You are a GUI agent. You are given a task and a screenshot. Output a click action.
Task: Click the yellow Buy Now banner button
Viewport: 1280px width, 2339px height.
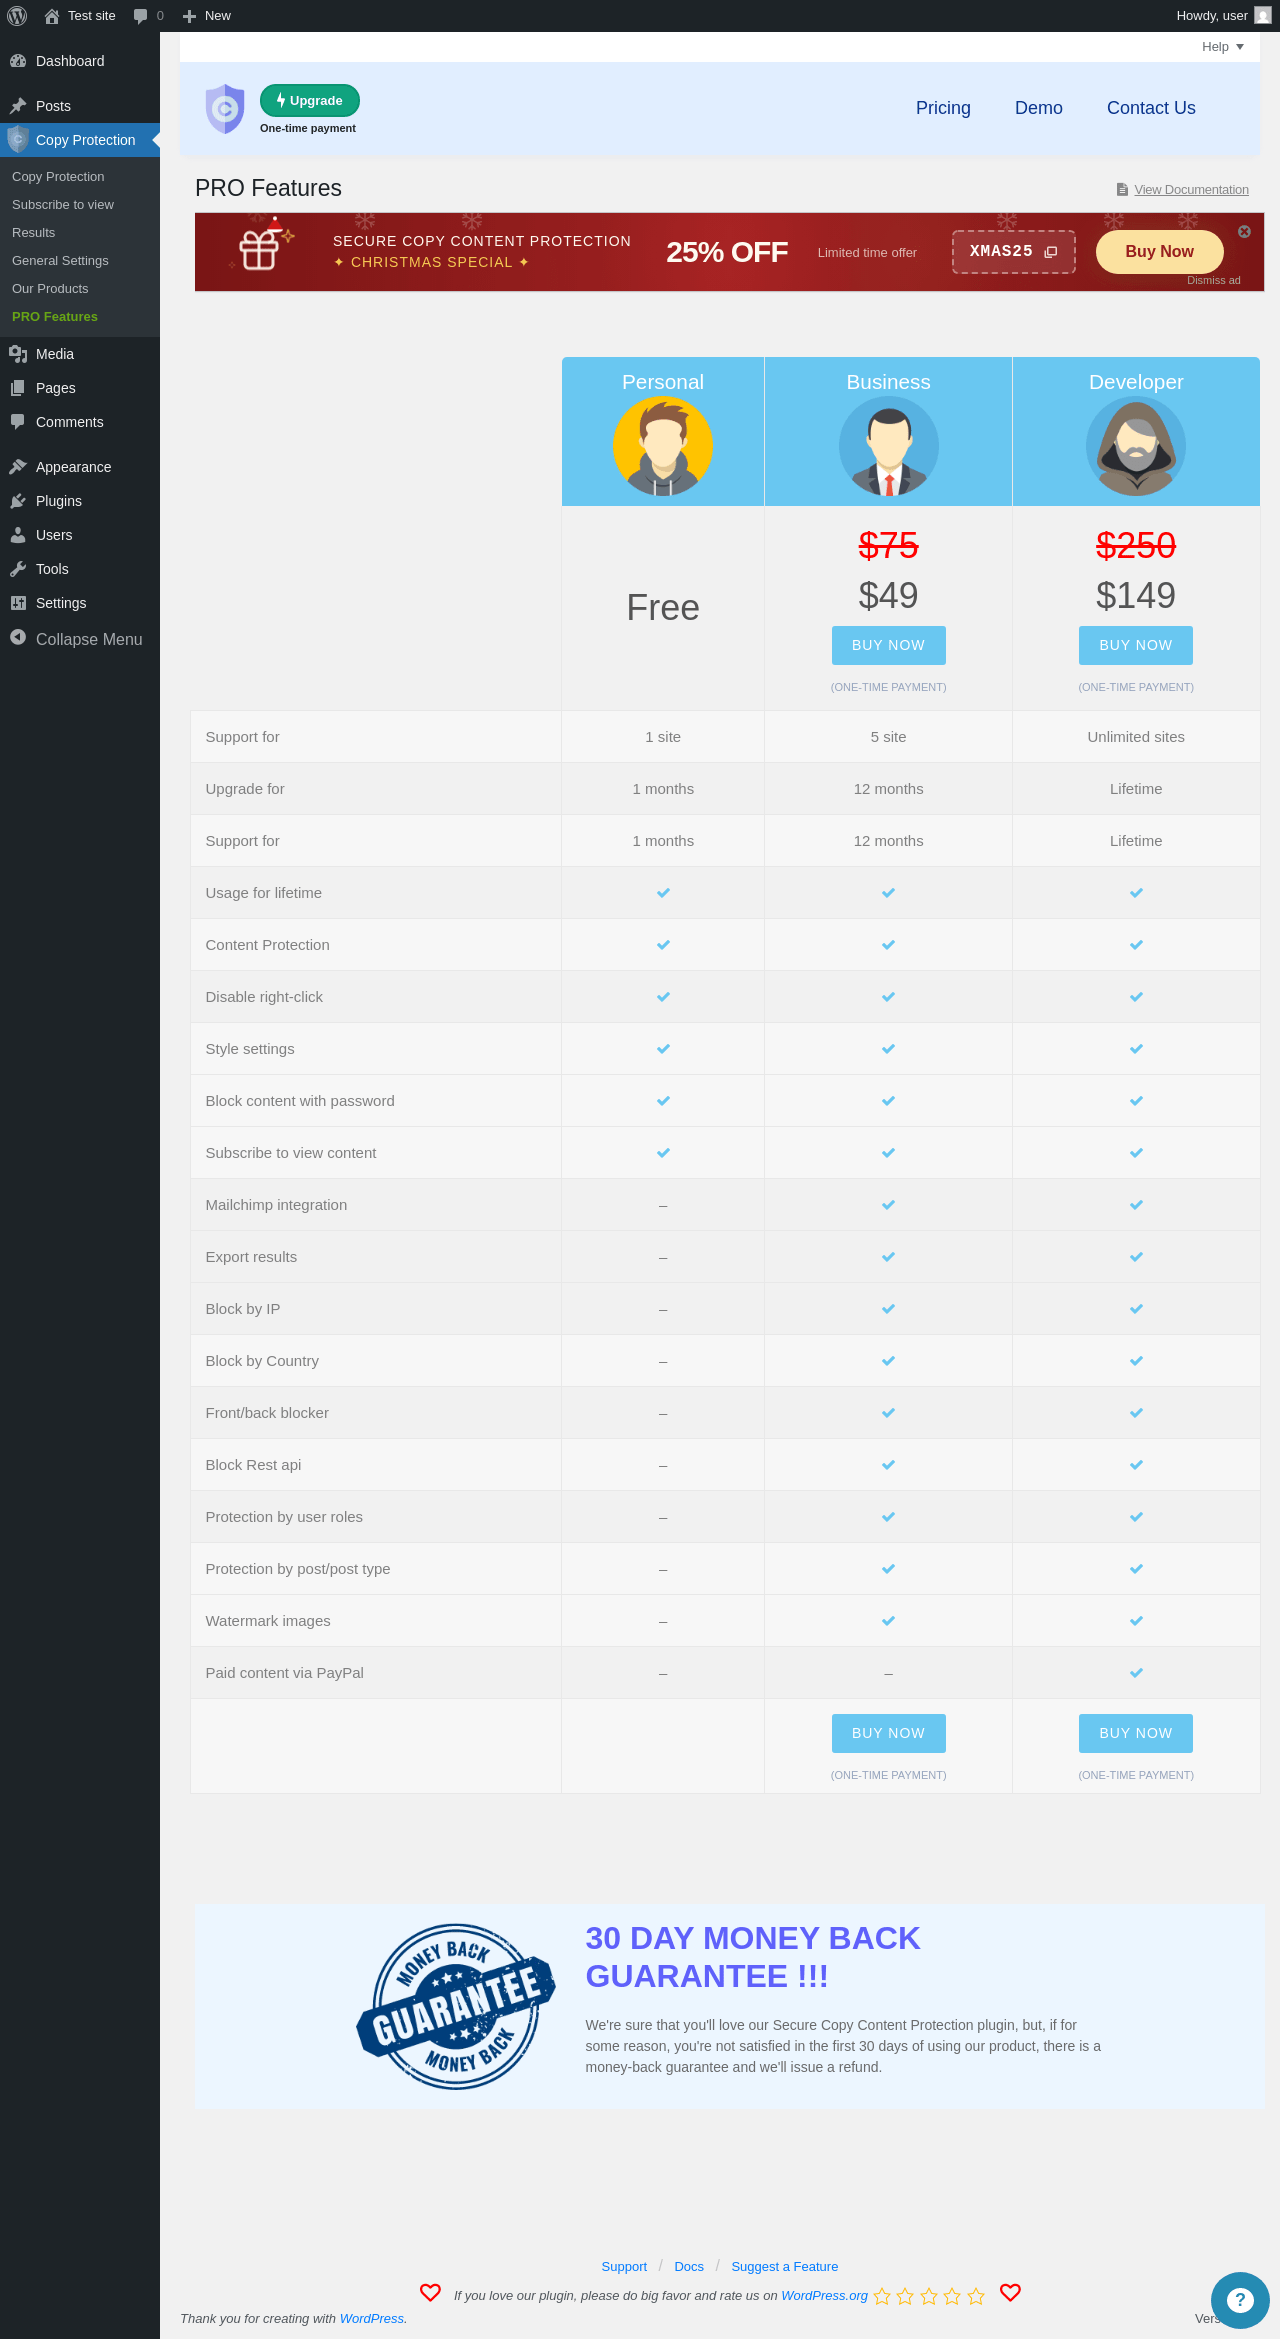1159,252
